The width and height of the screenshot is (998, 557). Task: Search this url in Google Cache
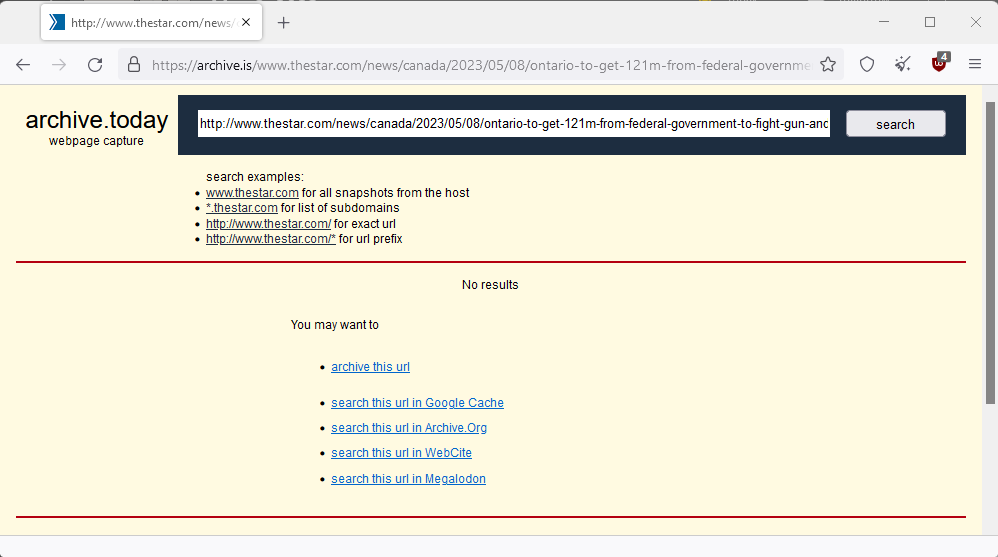point(418,403)
